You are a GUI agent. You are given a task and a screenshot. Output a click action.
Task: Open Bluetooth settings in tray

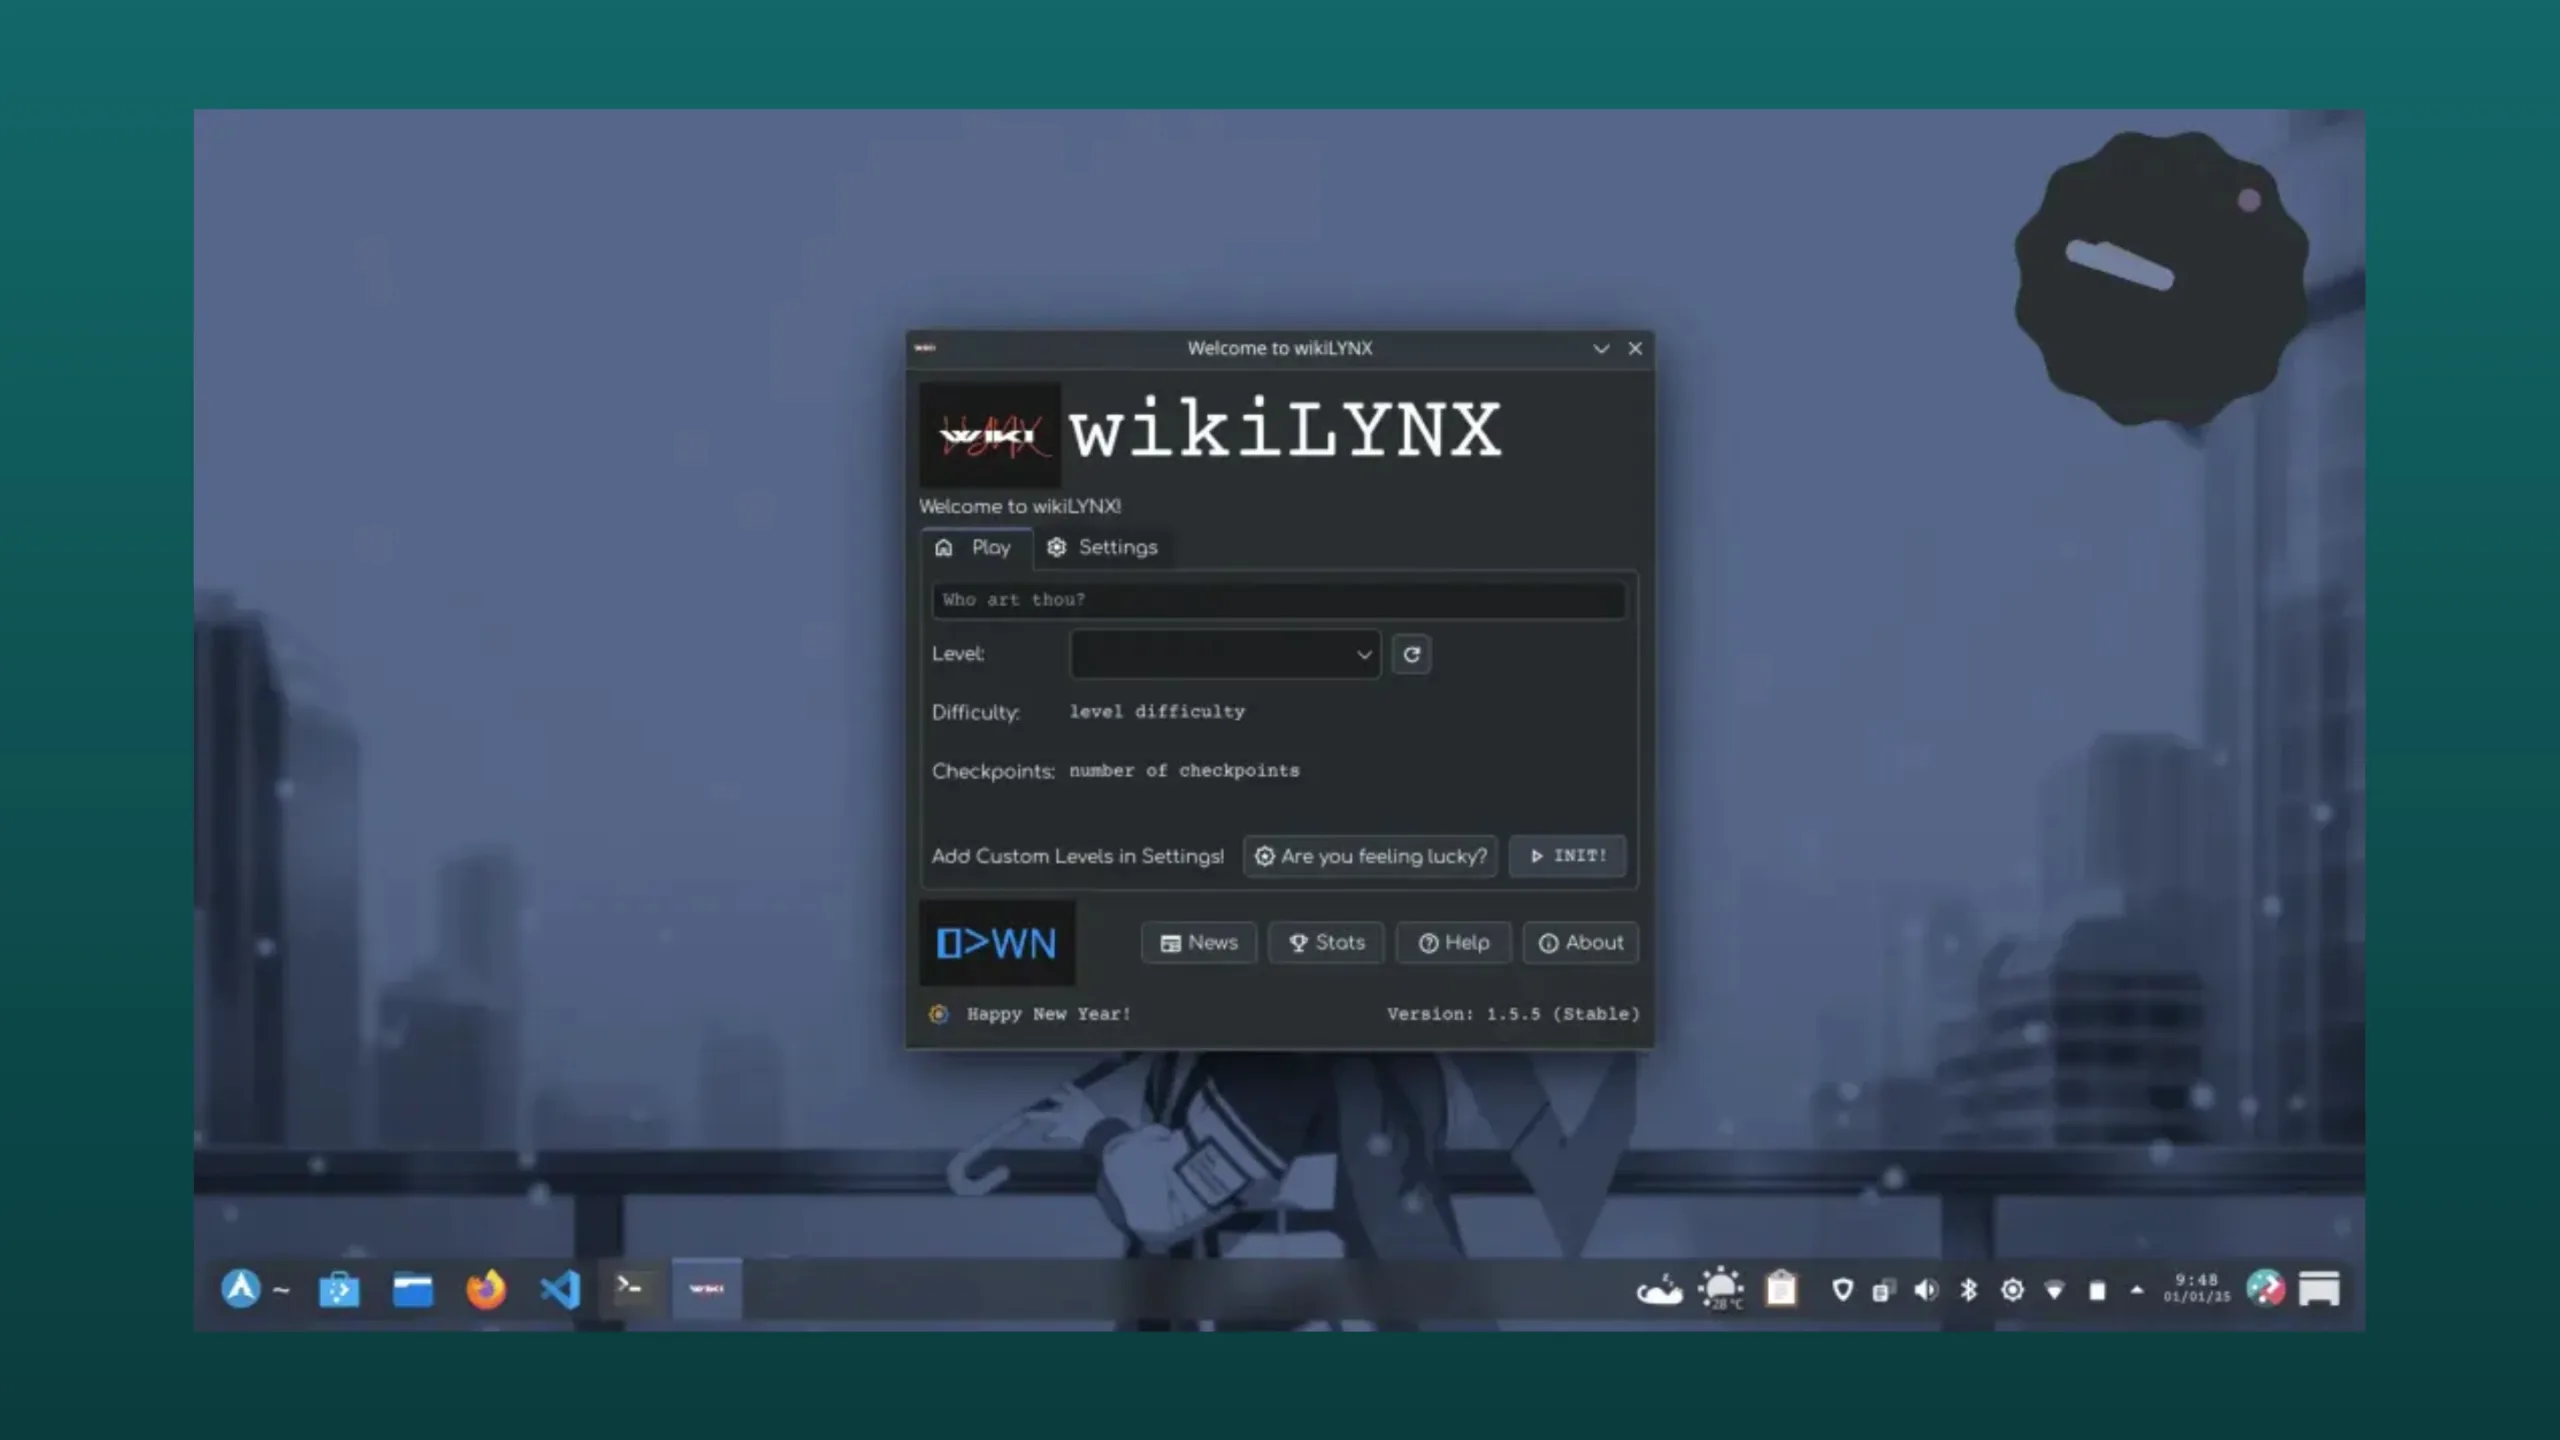coord(1969,1290)
